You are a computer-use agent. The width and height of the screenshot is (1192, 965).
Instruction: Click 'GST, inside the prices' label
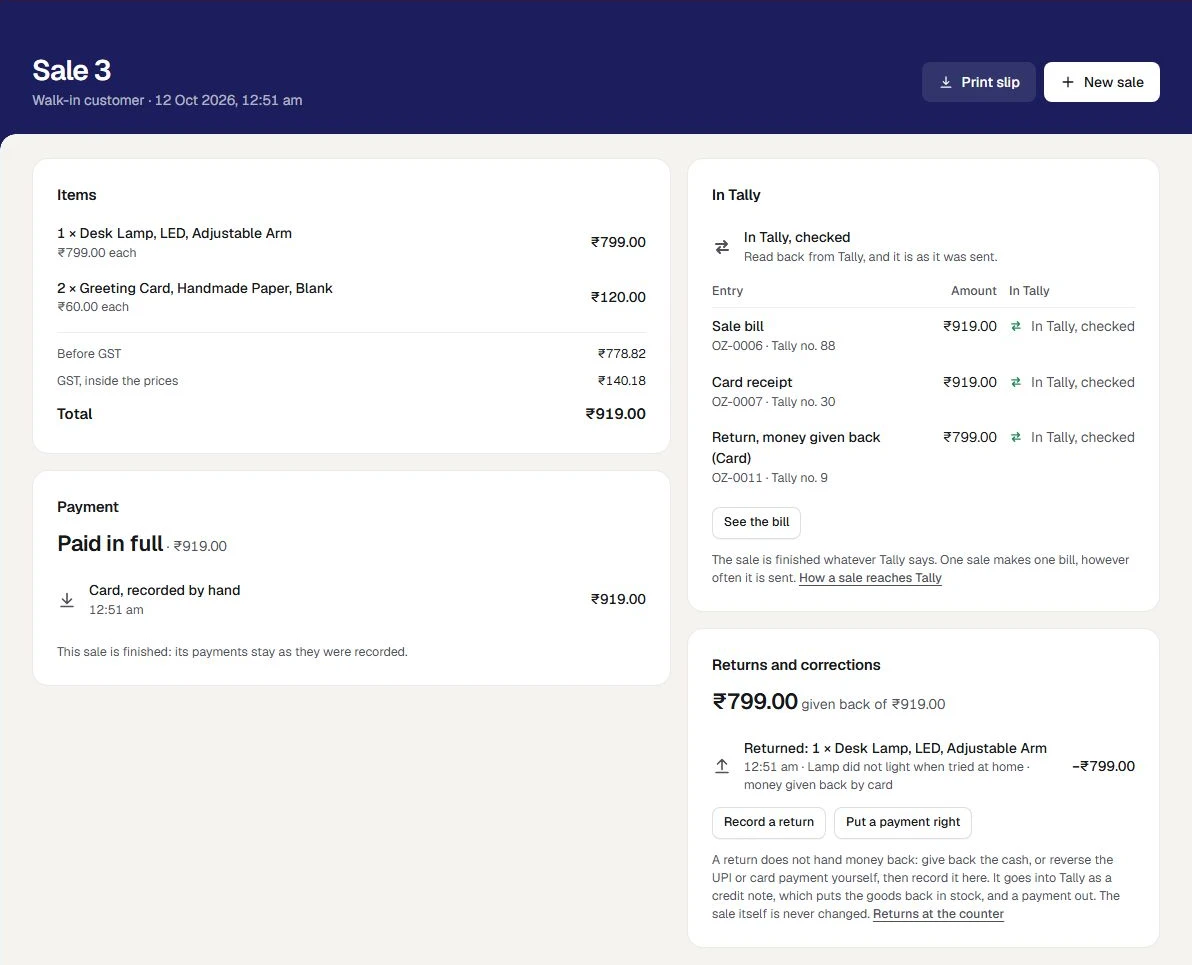[118, 381]
